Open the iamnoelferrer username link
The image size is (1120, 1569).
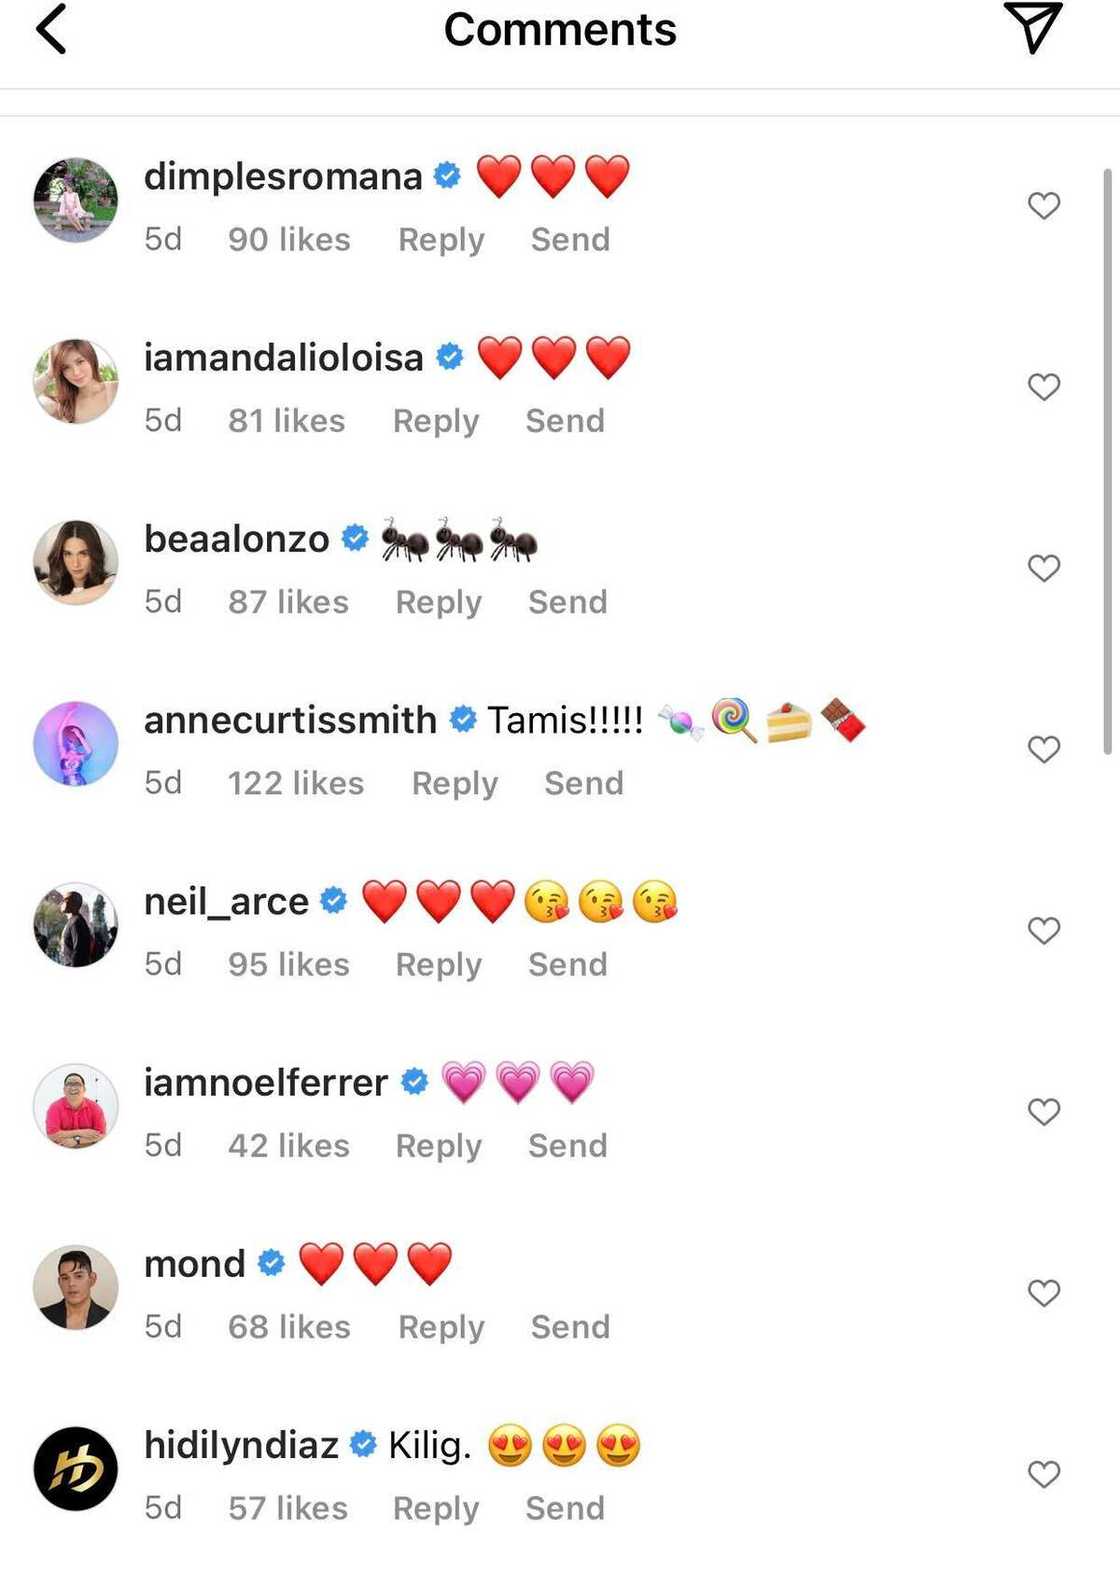click(x=266, y=1083)
